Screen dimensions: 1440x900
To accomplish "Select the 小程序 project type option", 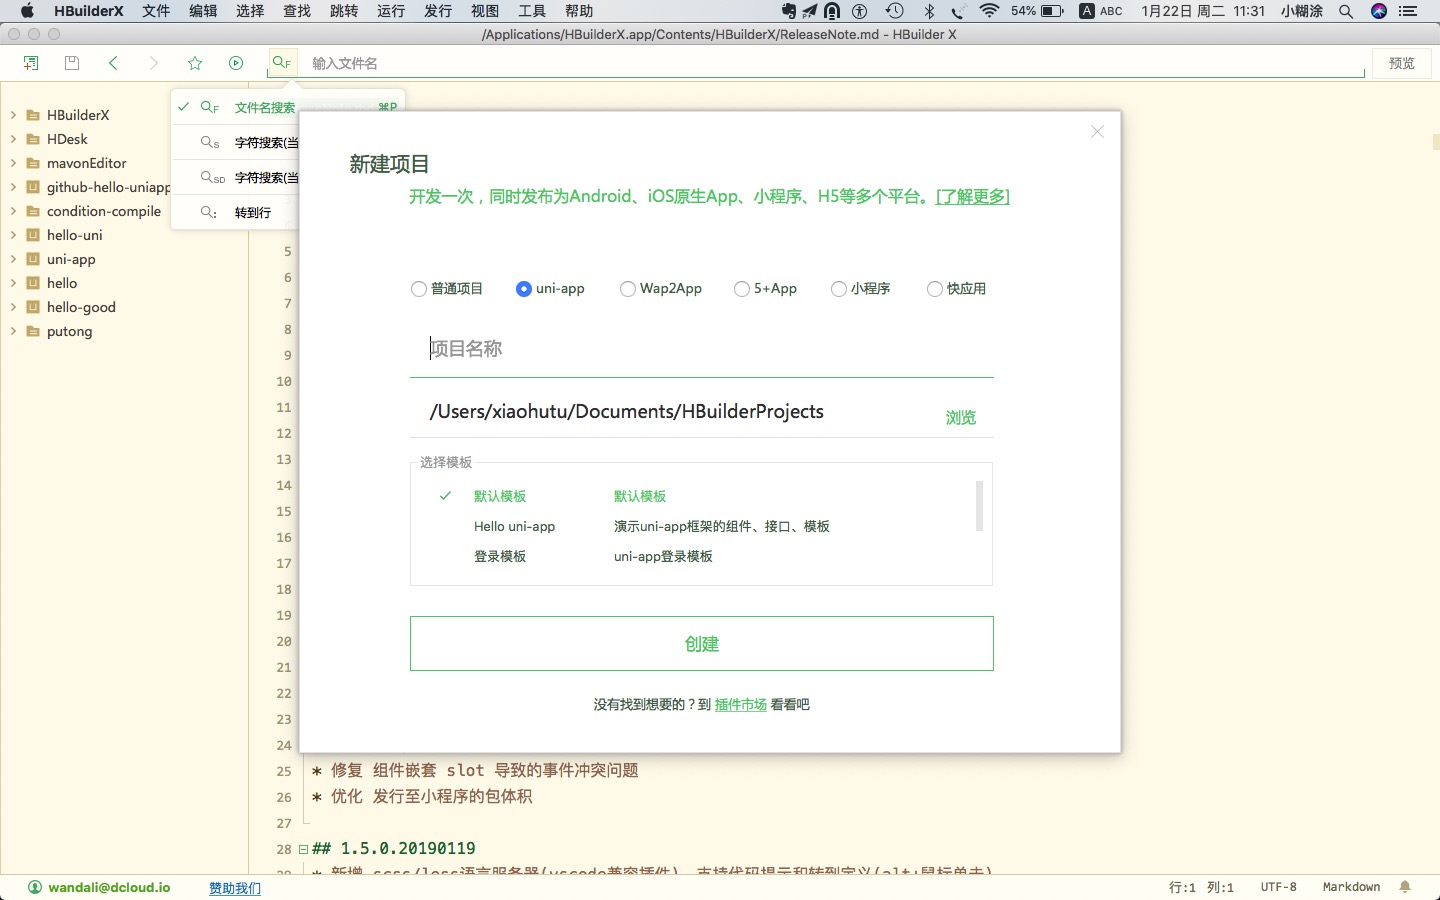I will [x=839, y=289].
